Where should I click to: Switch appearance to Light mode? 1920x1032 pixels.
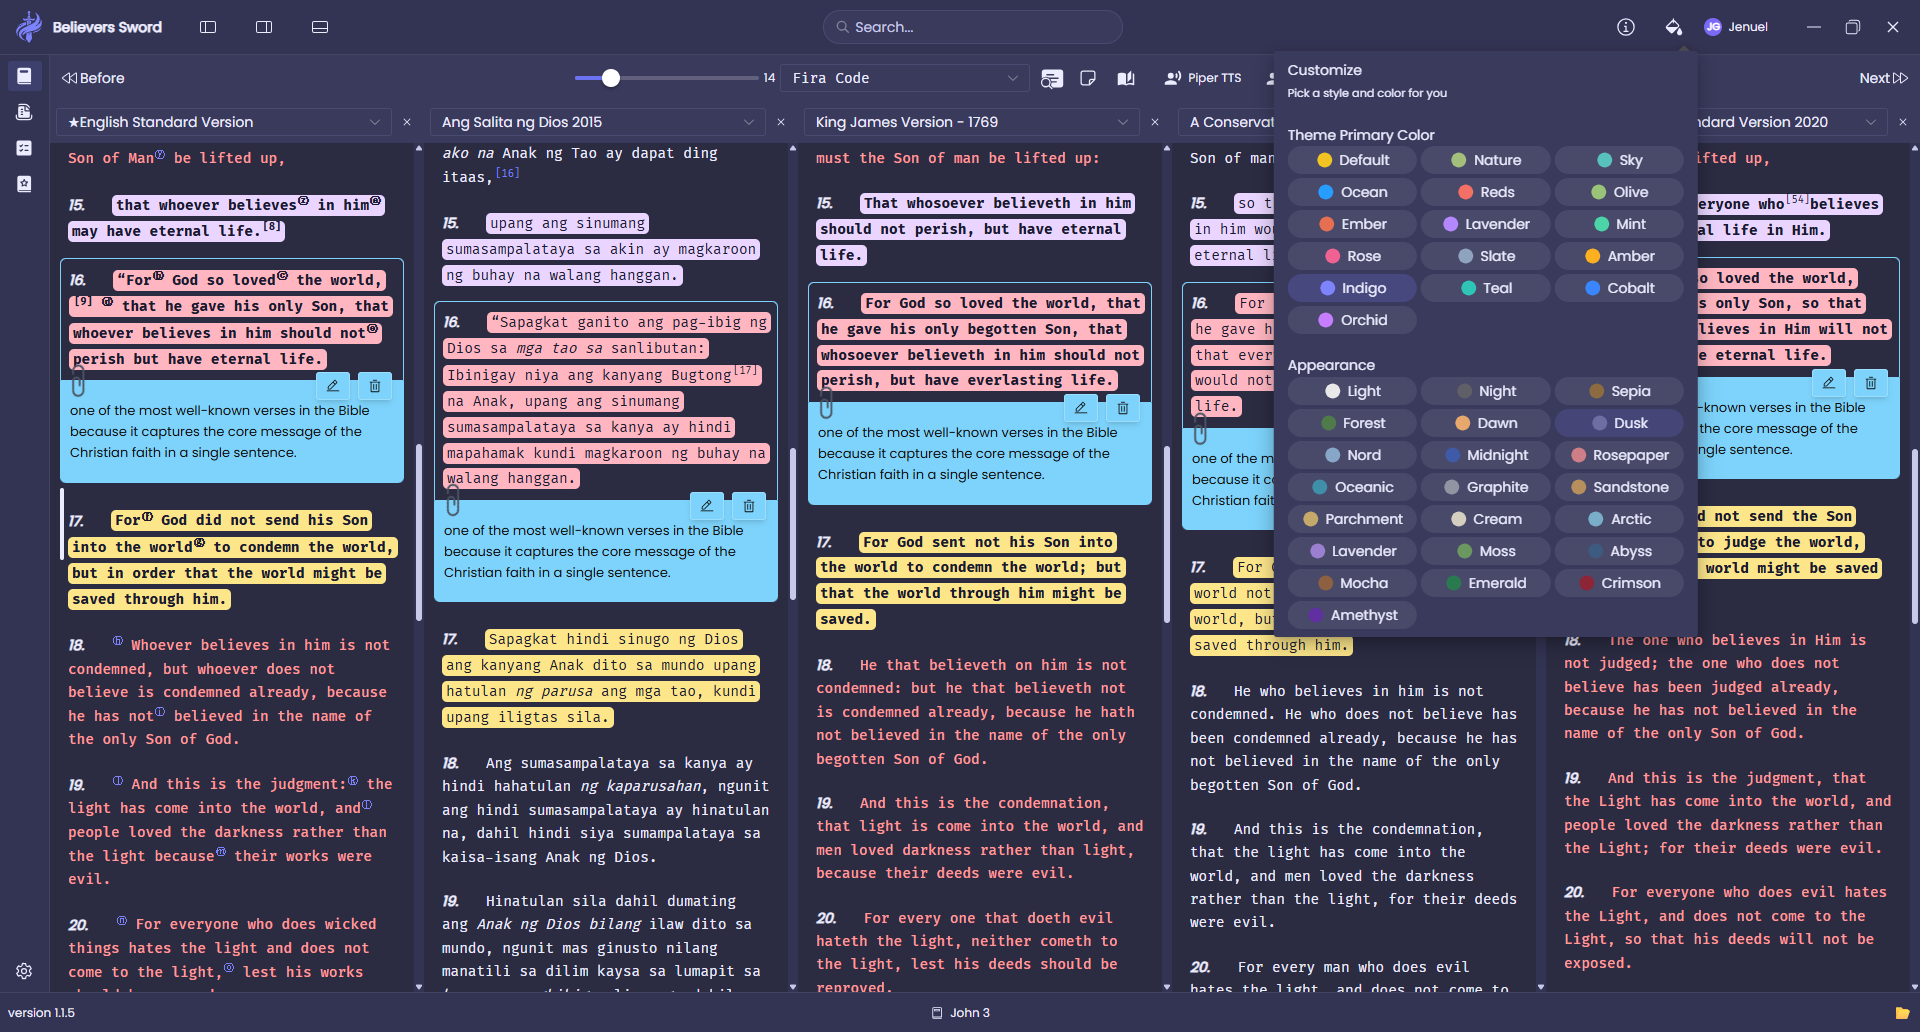click(1352, 391)
